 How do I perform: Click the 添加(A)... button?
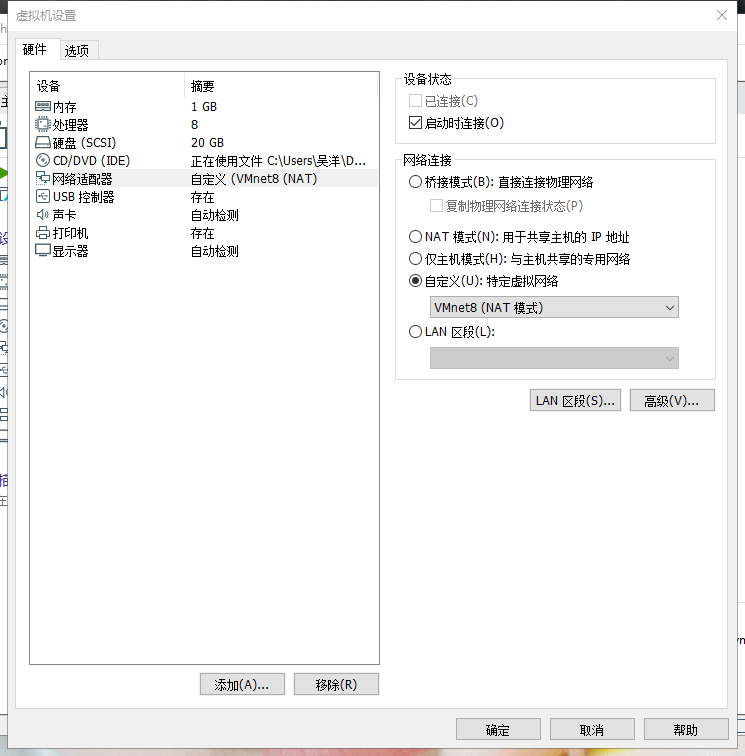(242, 684)
